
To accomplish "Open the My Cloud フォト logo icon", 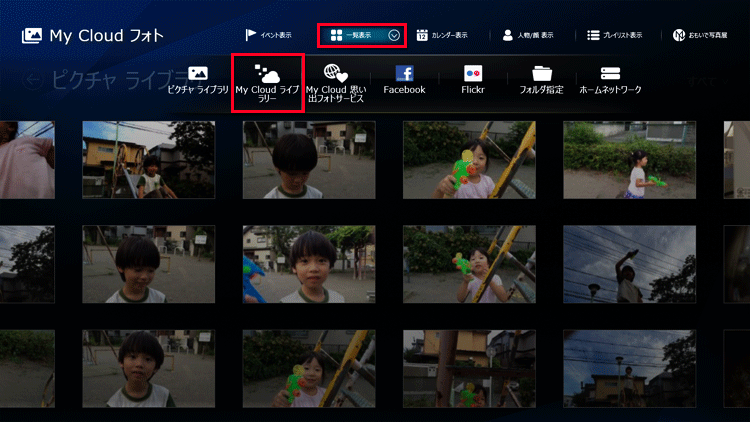I will 32,36.
